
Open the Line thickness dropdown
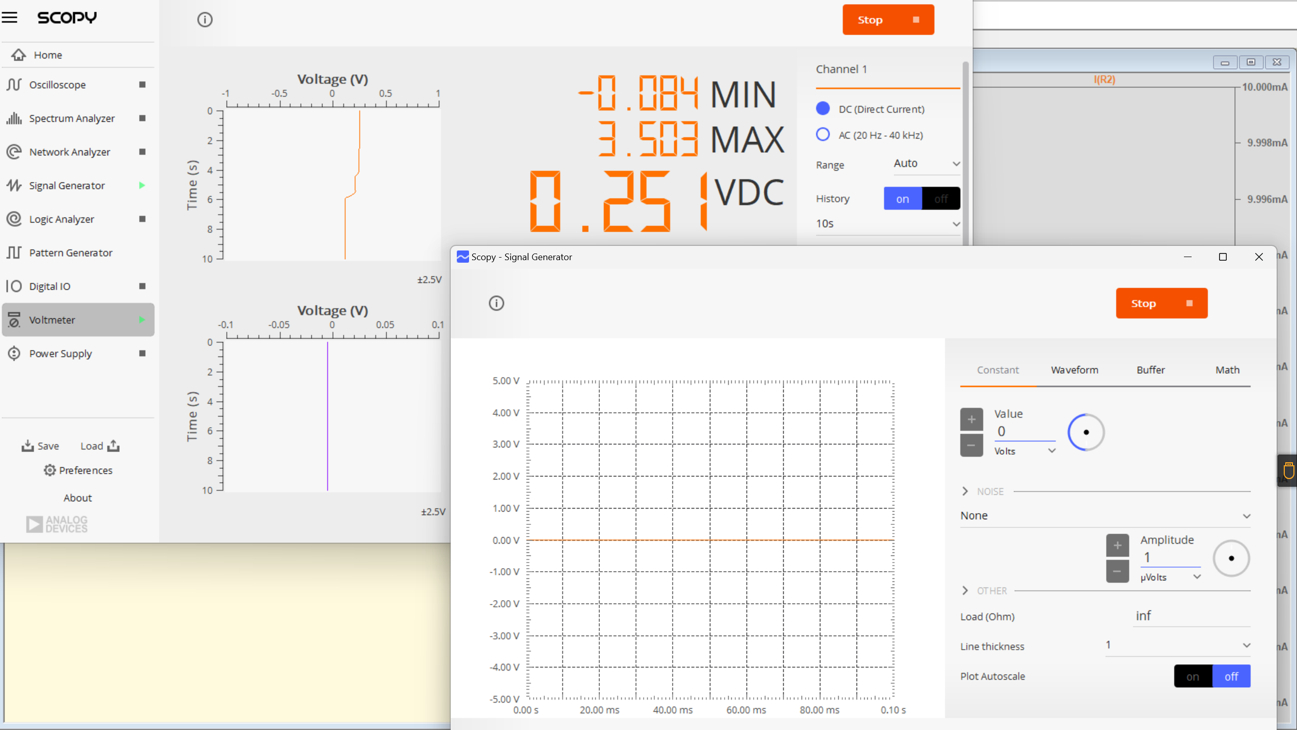pos(1178,645)
